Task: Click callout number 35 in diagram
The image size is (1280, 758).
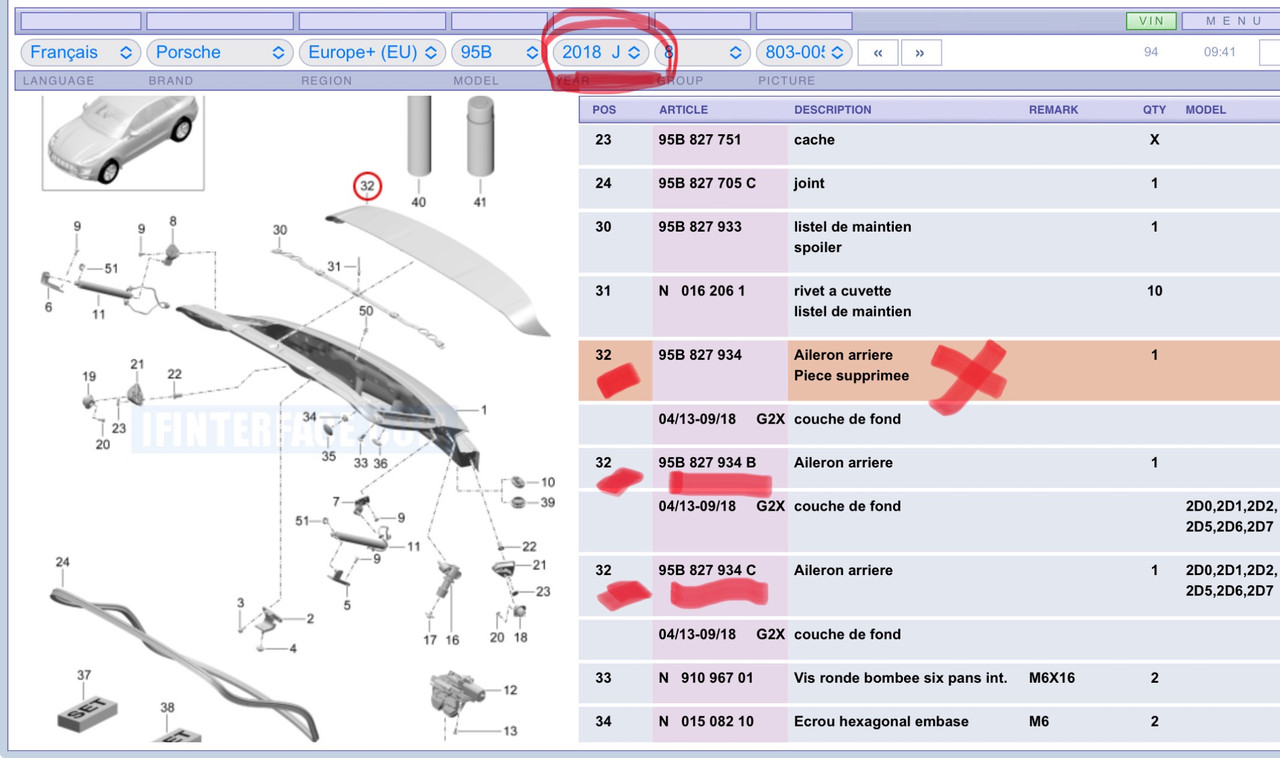Action: point(329,457)
